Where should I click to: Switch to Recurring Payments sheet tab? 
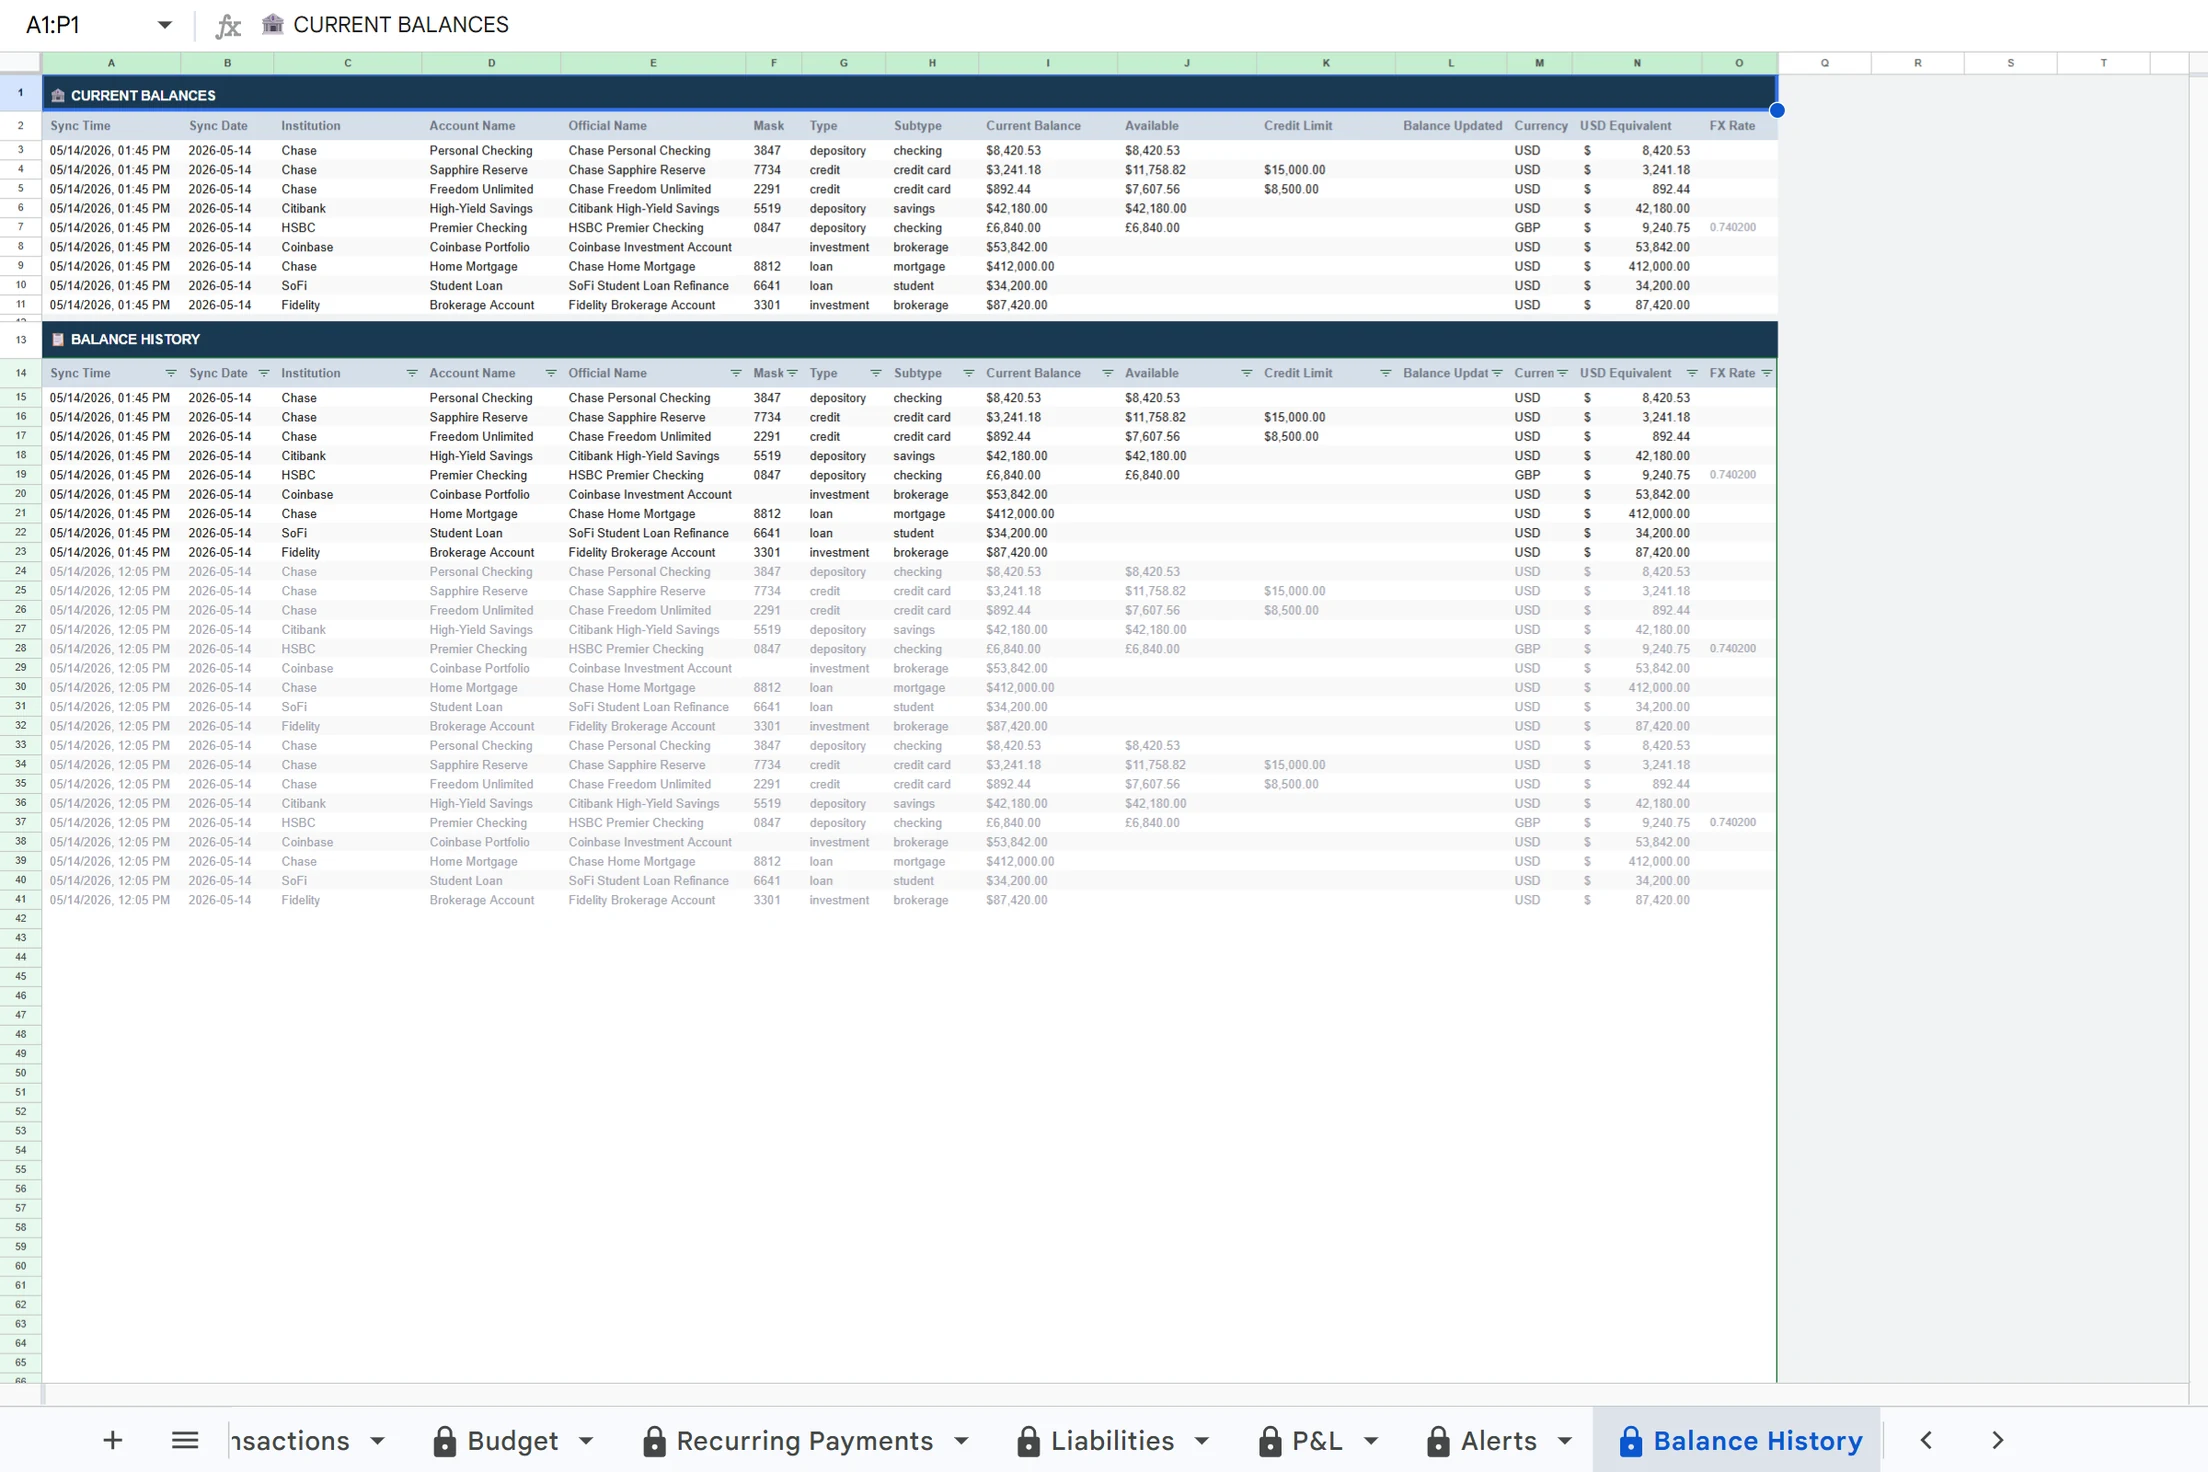[x=804, y=1441]
